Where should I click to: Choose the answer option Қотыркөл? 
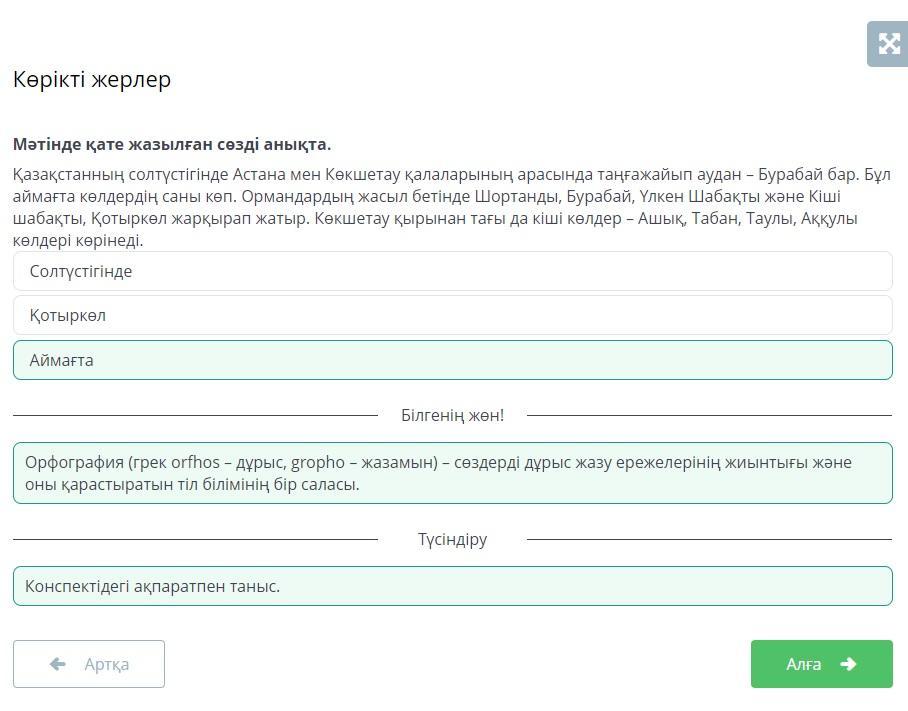[x=452, y=315]
